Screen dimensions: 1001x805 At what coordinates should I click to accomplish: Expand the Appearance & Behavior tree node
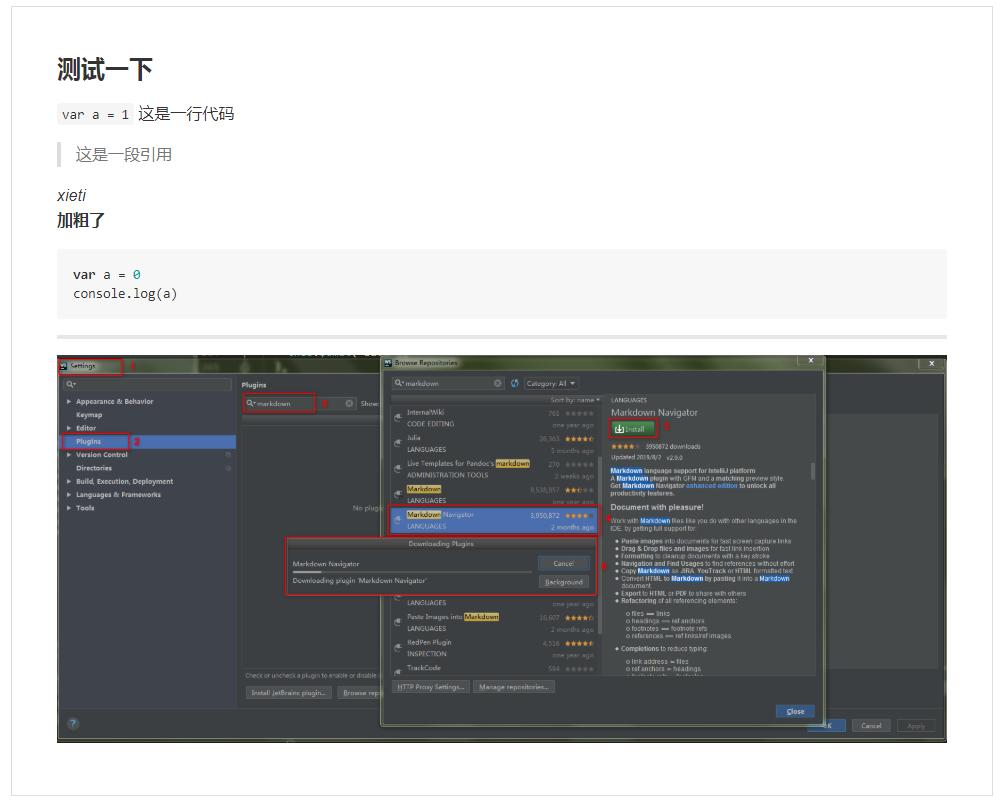[x=68, y=402]
